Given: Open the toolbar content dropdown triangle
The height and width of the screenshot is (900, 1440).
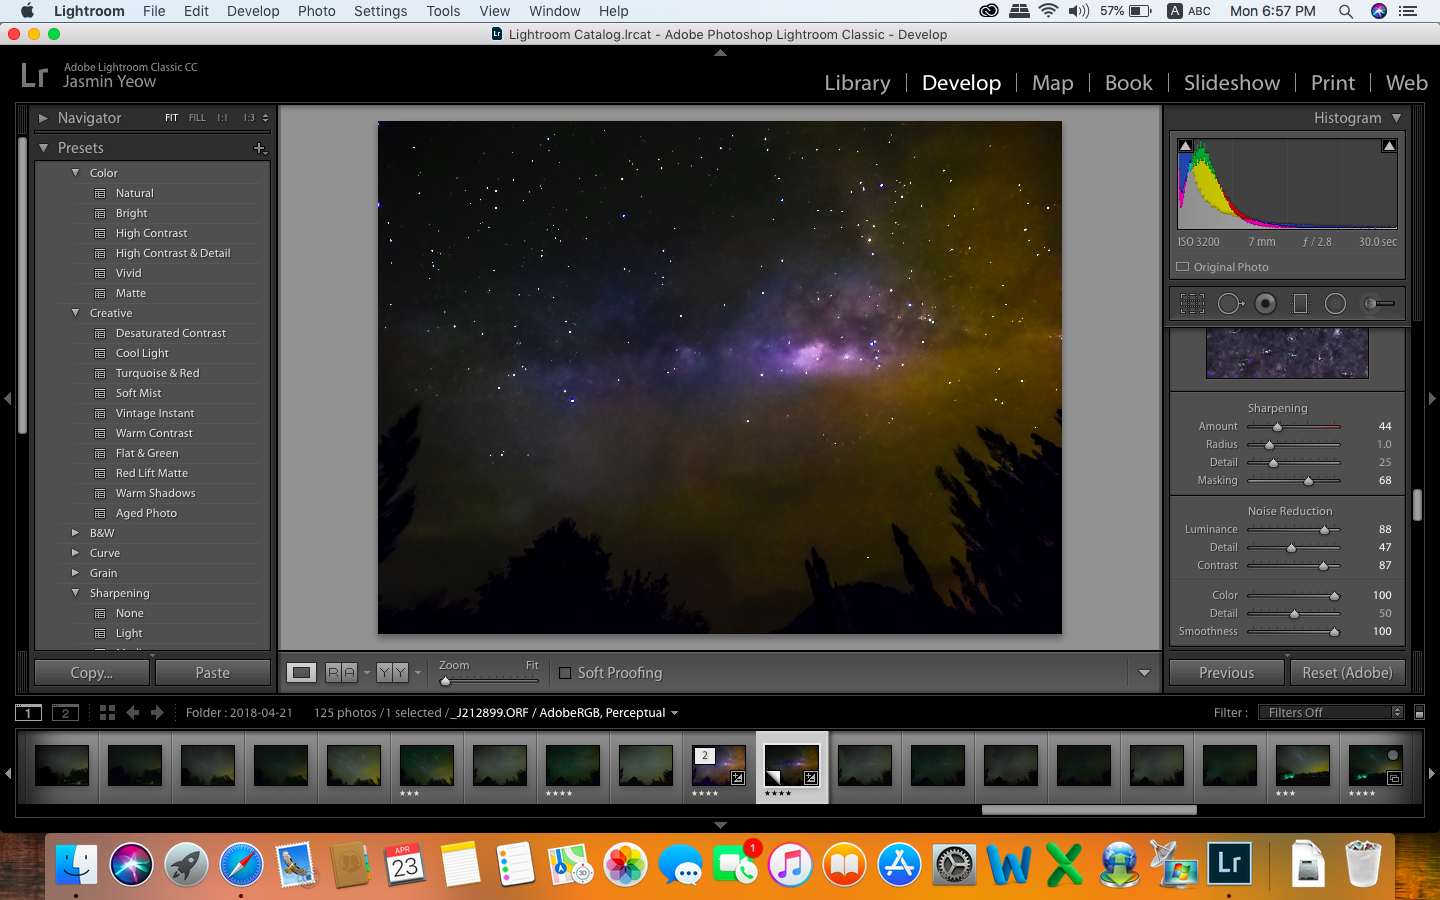Looking at the screenshot, I should coord(1145,673).
